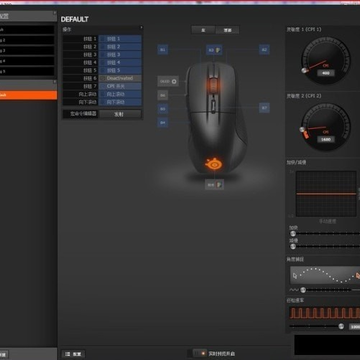Image resolution: width=360 pixels, height=360 pixels.
Task: Open the 按钮 3 action assignment field
Action: (x=120, y=55)
